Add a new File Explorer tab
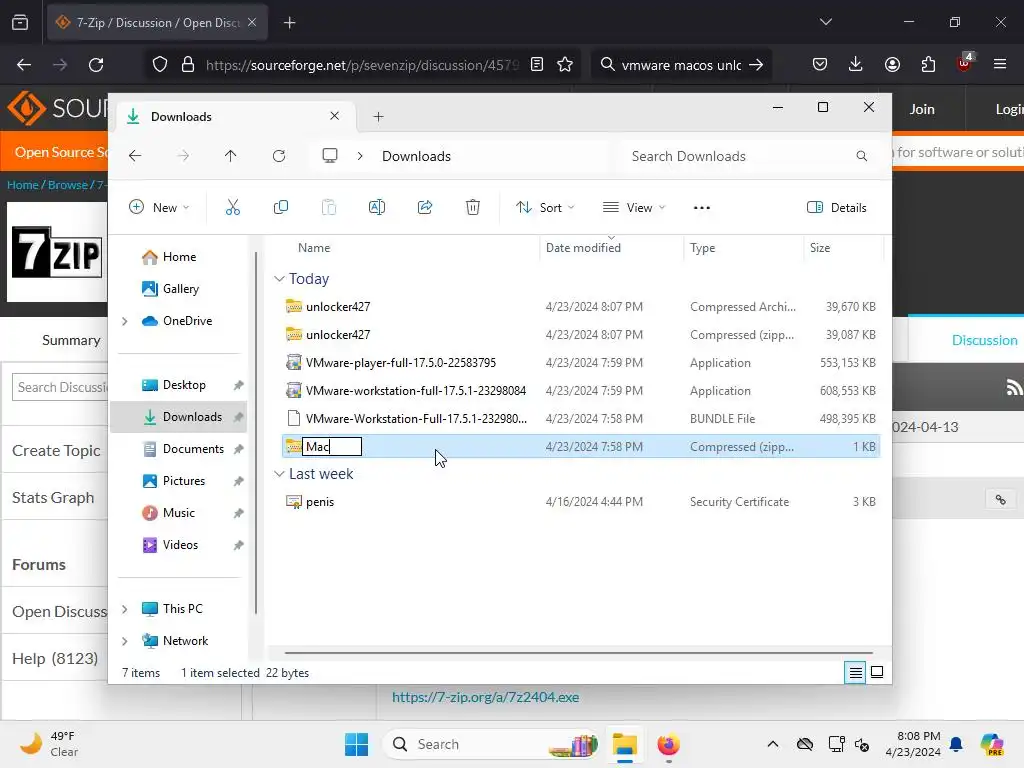The width and height of the screenshot is (1024, 768). click(x=378, y=117)
